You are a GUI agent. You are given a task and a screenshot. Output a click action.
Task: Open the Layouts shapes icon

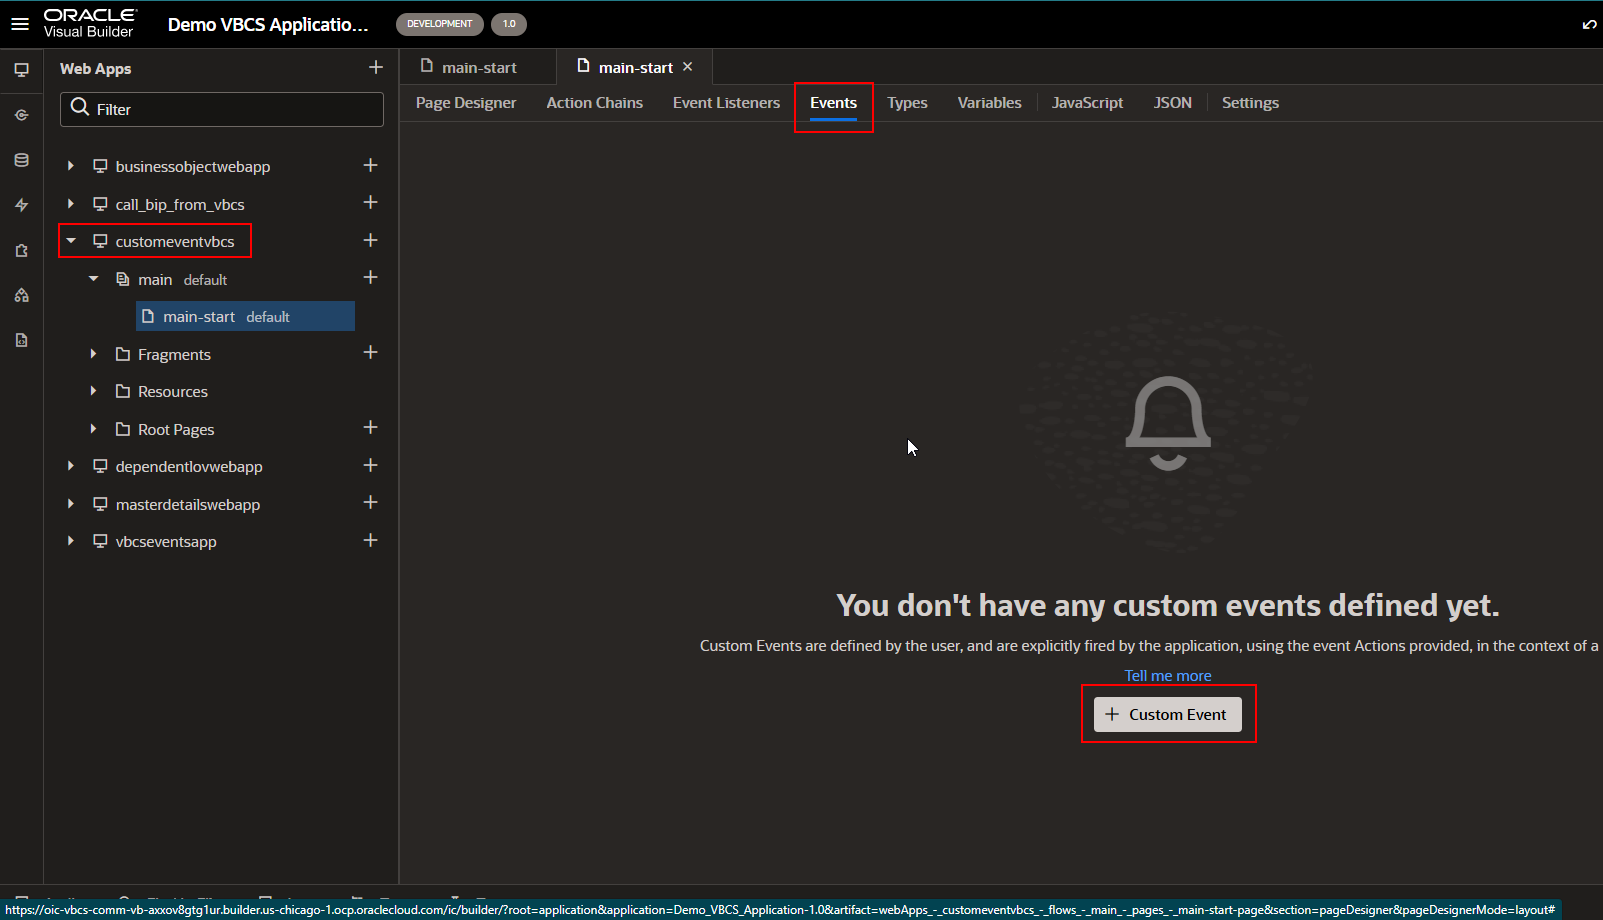tap(21, 295)
